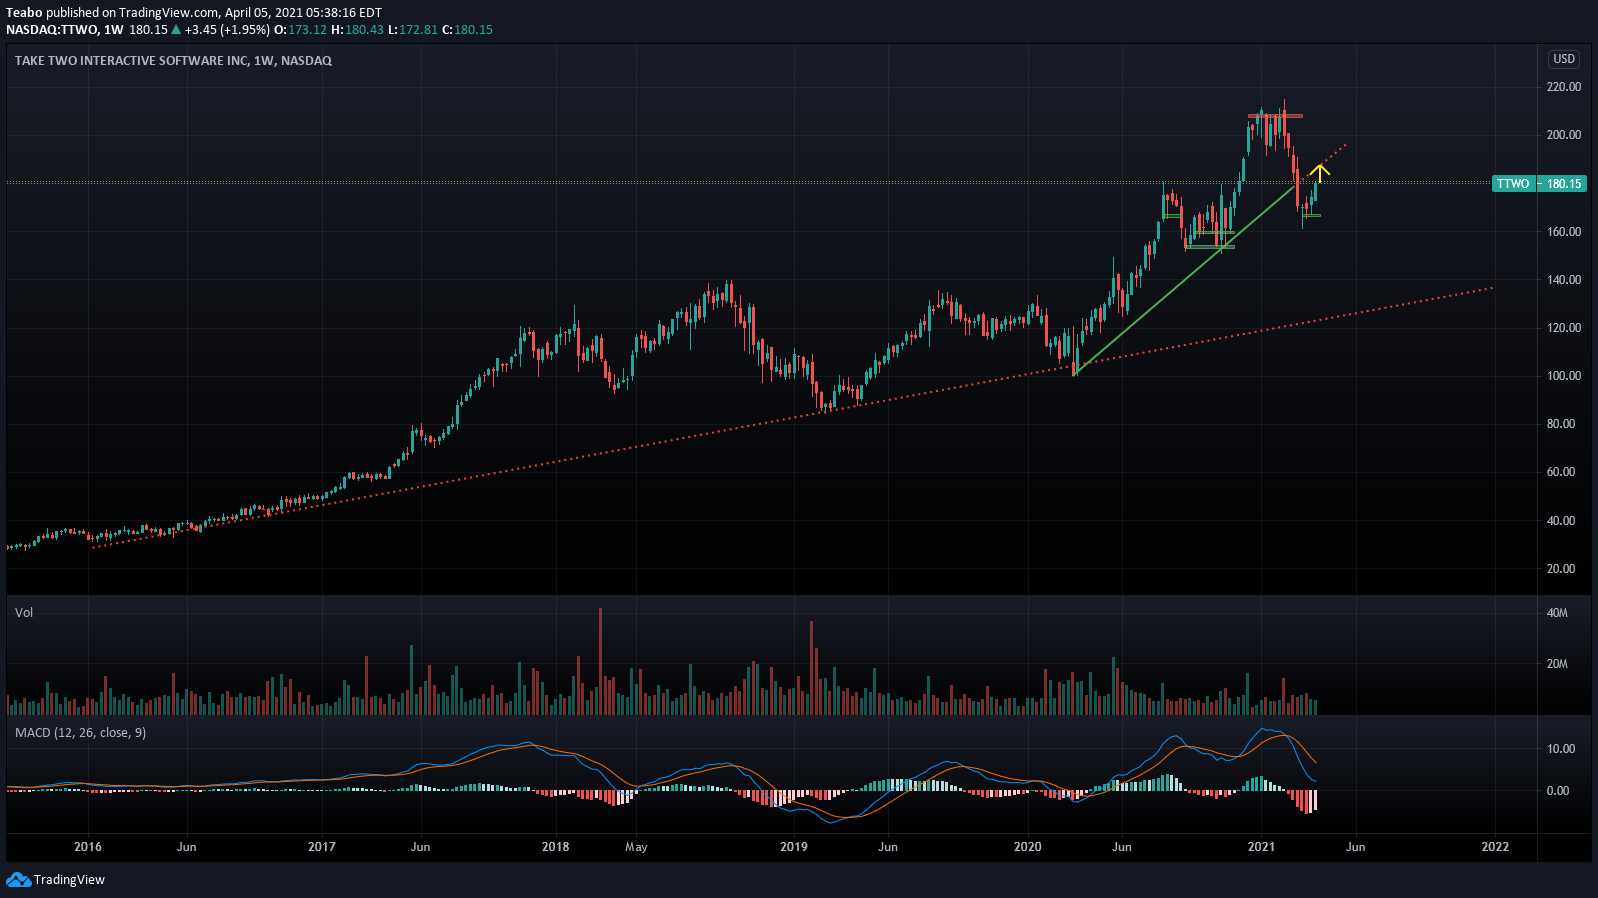The width and height of the screenshot is (1598, 898).
Task: Click the USD currency label
Action: 1564,59
